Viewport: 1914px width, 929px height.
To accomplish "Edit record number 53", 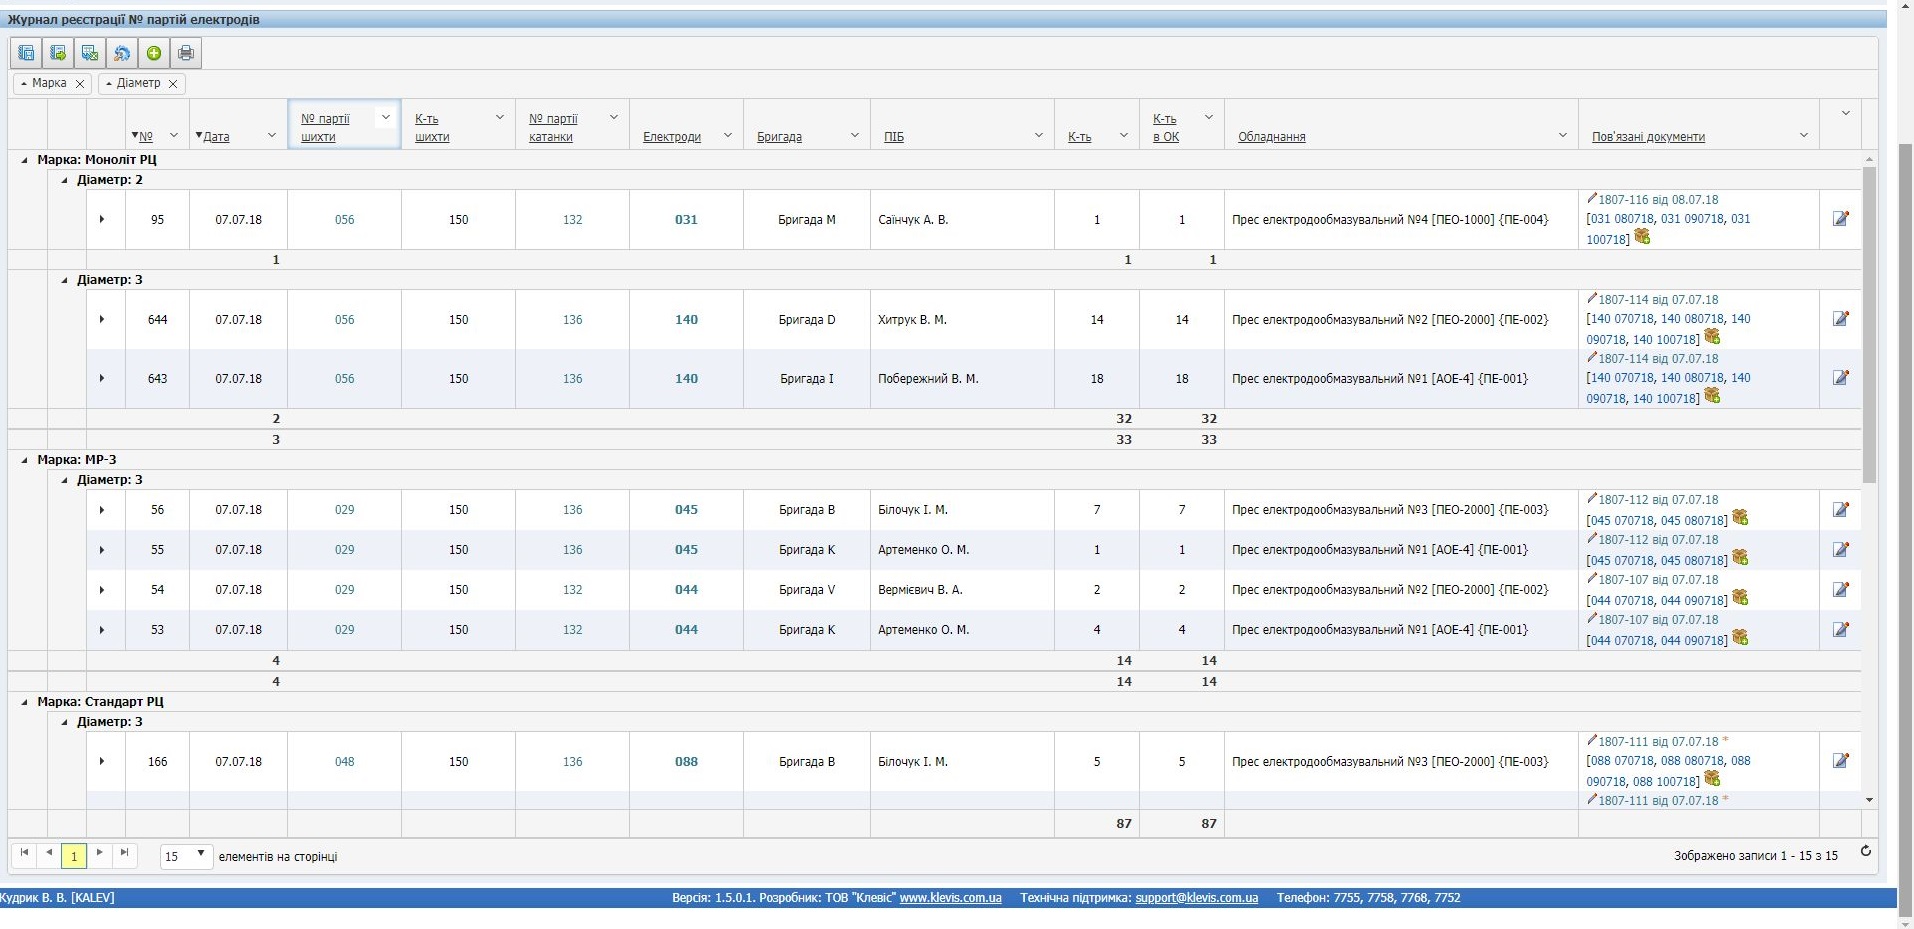I will (x=1840, y=630).
